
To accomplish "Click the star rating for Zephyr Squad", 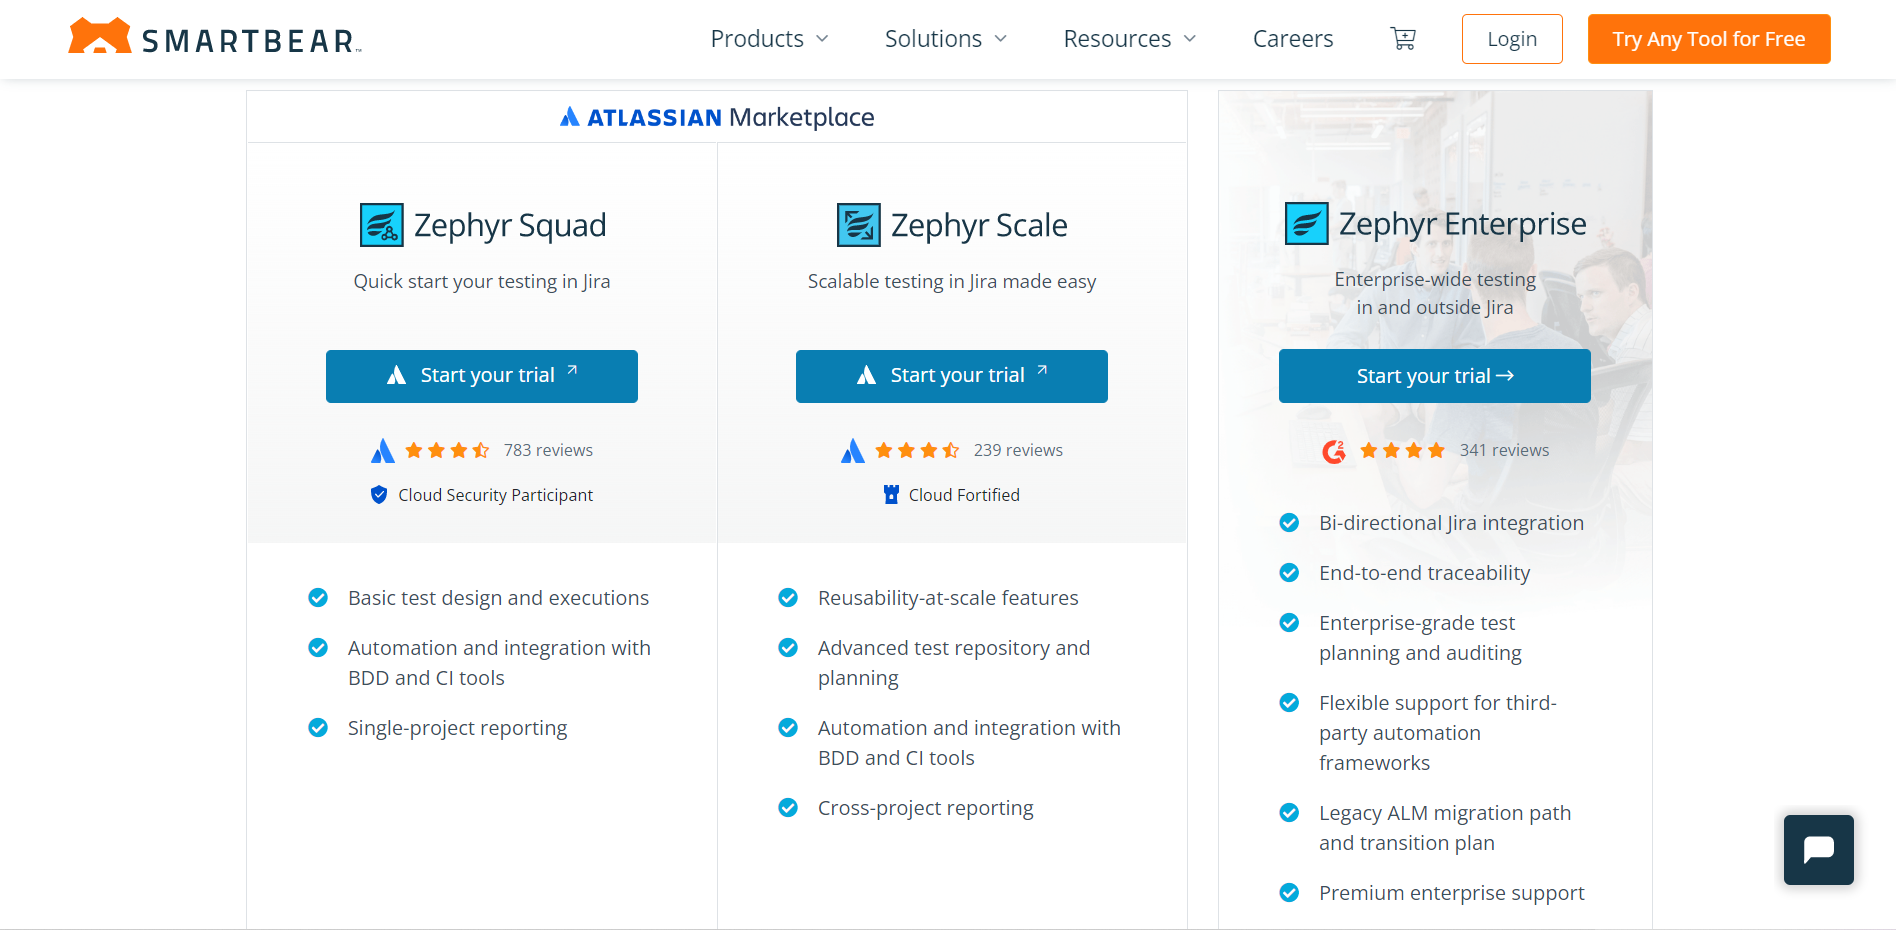I will 447,451.
